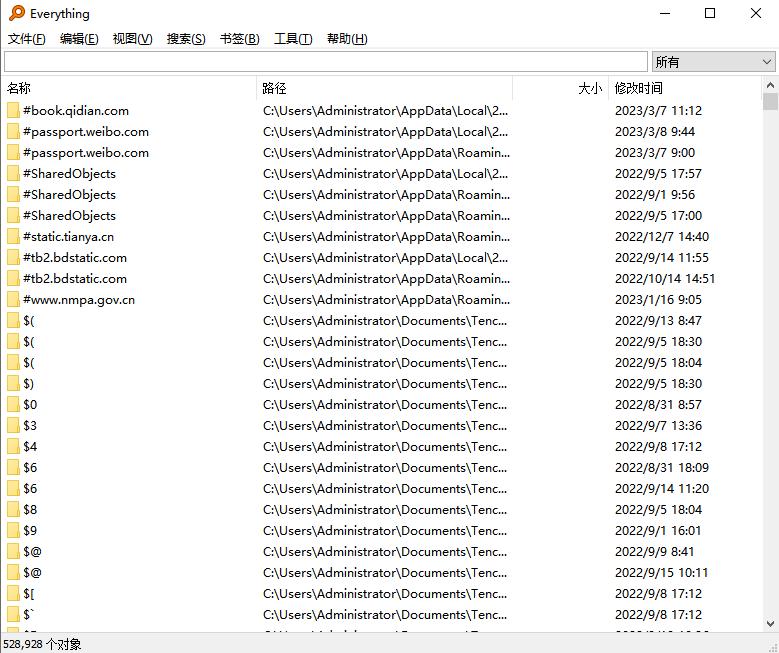779x653 pixels.
Task: Maximize the Everything window
Action: coord(710,13)
